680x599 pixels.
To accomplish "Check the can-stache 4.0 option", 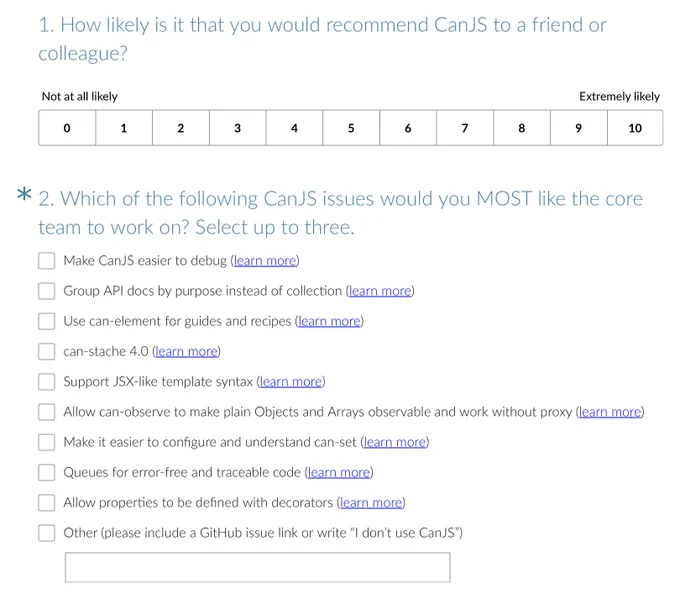I will 46,352.
